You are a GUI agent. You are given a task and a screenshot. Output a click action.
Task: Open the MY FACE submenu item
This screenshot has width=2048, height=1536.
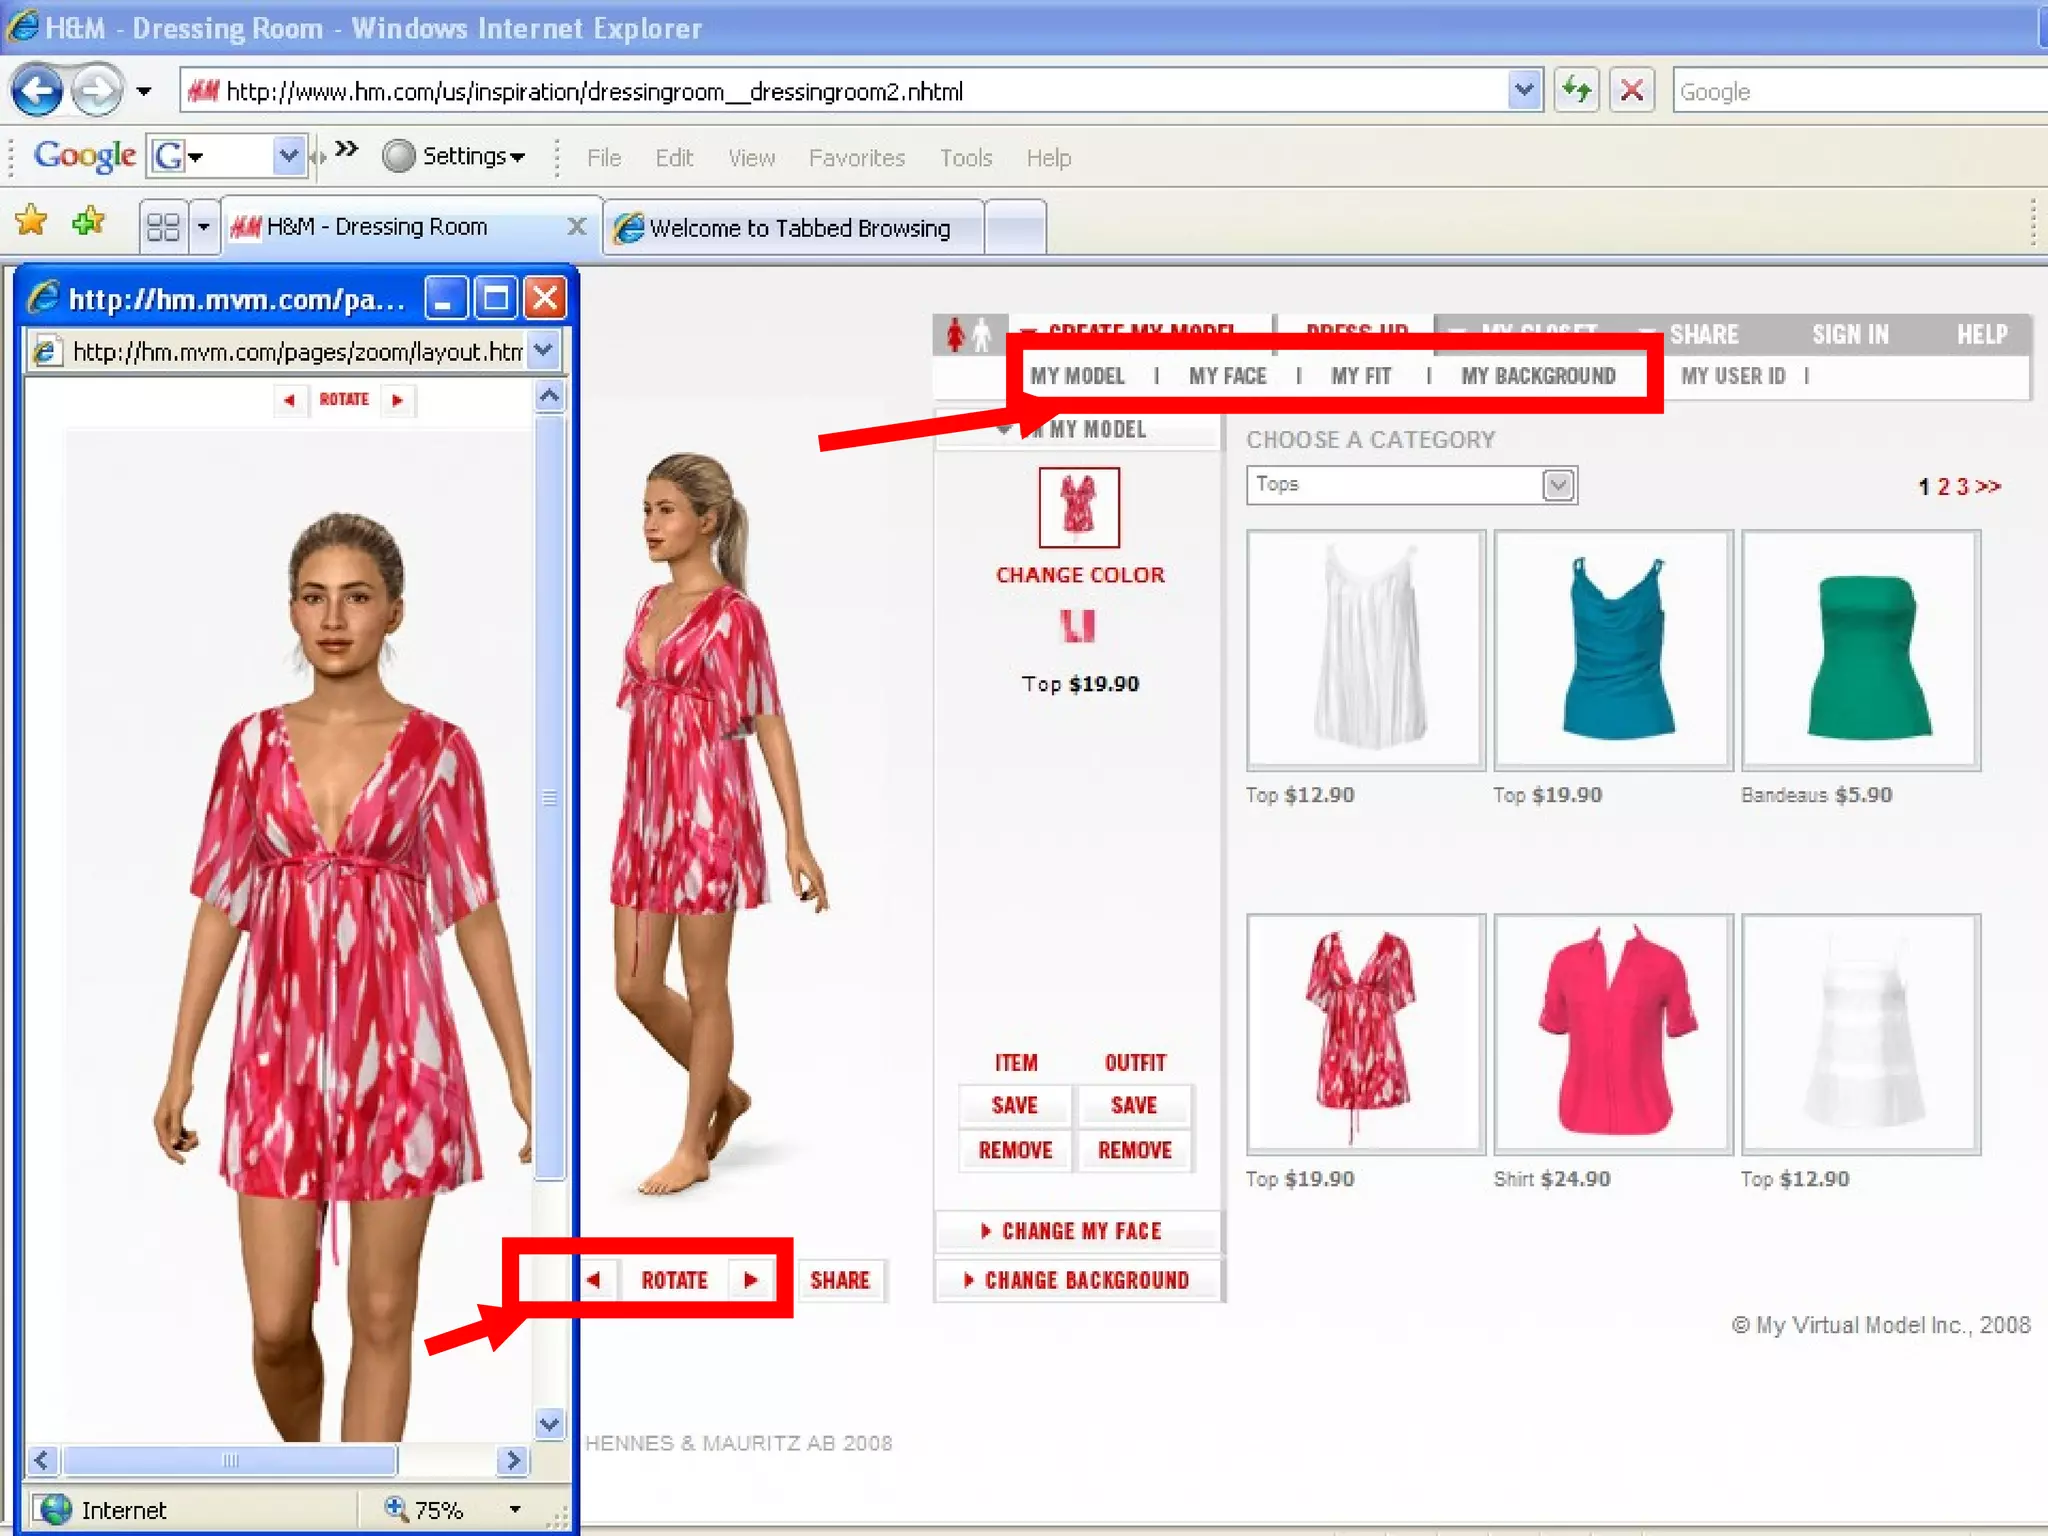coord(1227,376)
